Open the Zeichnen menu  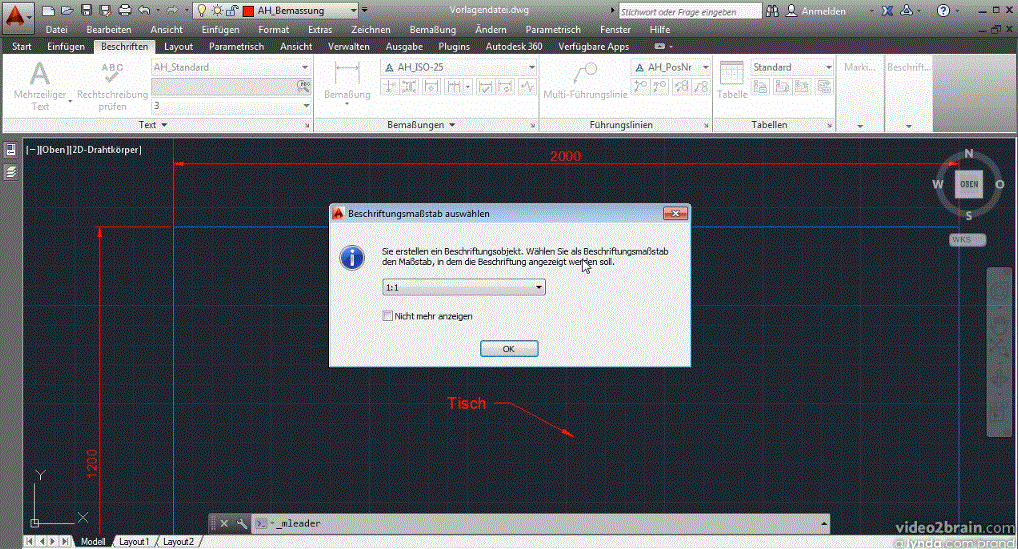pyautogui.click(x=371, y=29)
